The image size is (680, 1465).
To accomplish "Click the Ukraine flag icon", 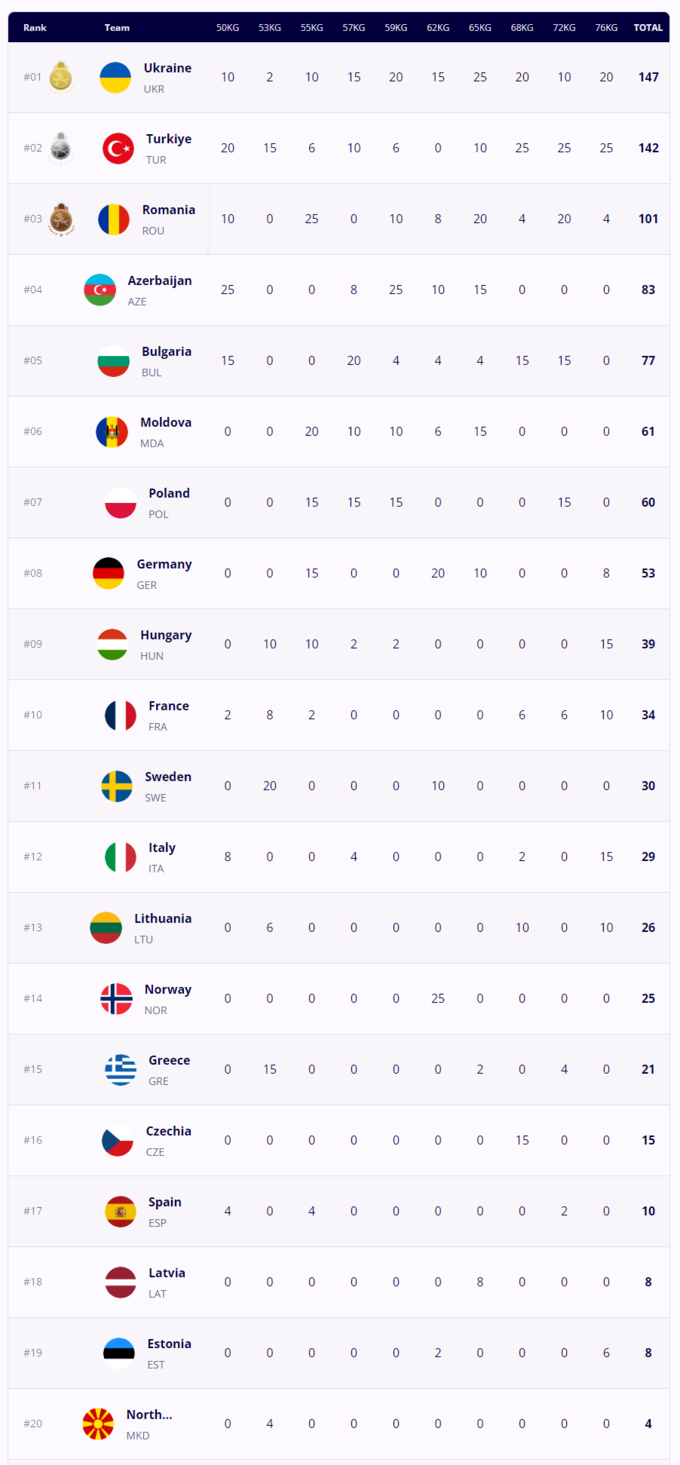I will pyautogui.click(x=116, y=77).
